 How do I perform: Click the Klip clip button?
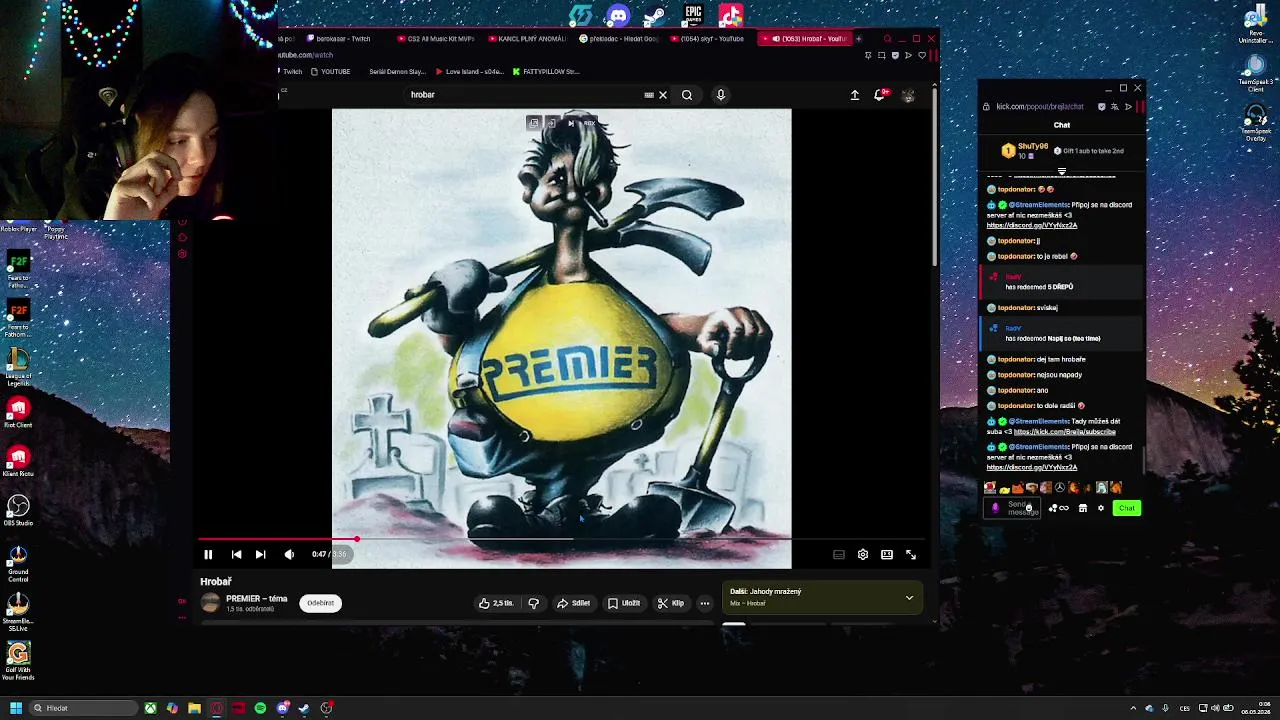670,603
